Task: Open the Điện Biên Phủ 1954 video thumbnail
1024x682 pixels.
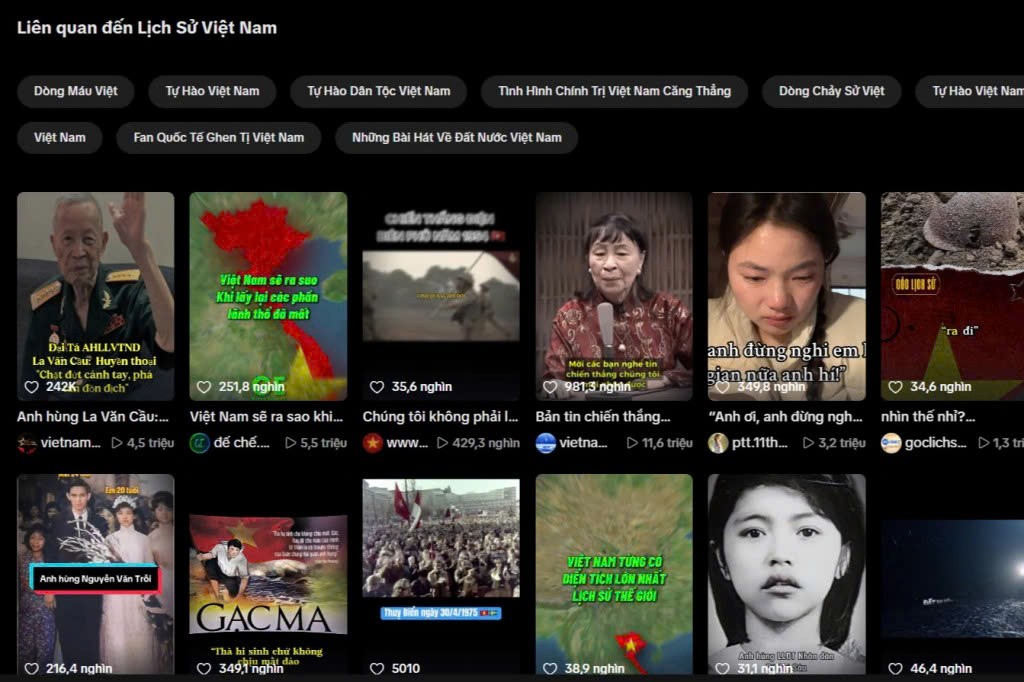Action: (441, 296)
